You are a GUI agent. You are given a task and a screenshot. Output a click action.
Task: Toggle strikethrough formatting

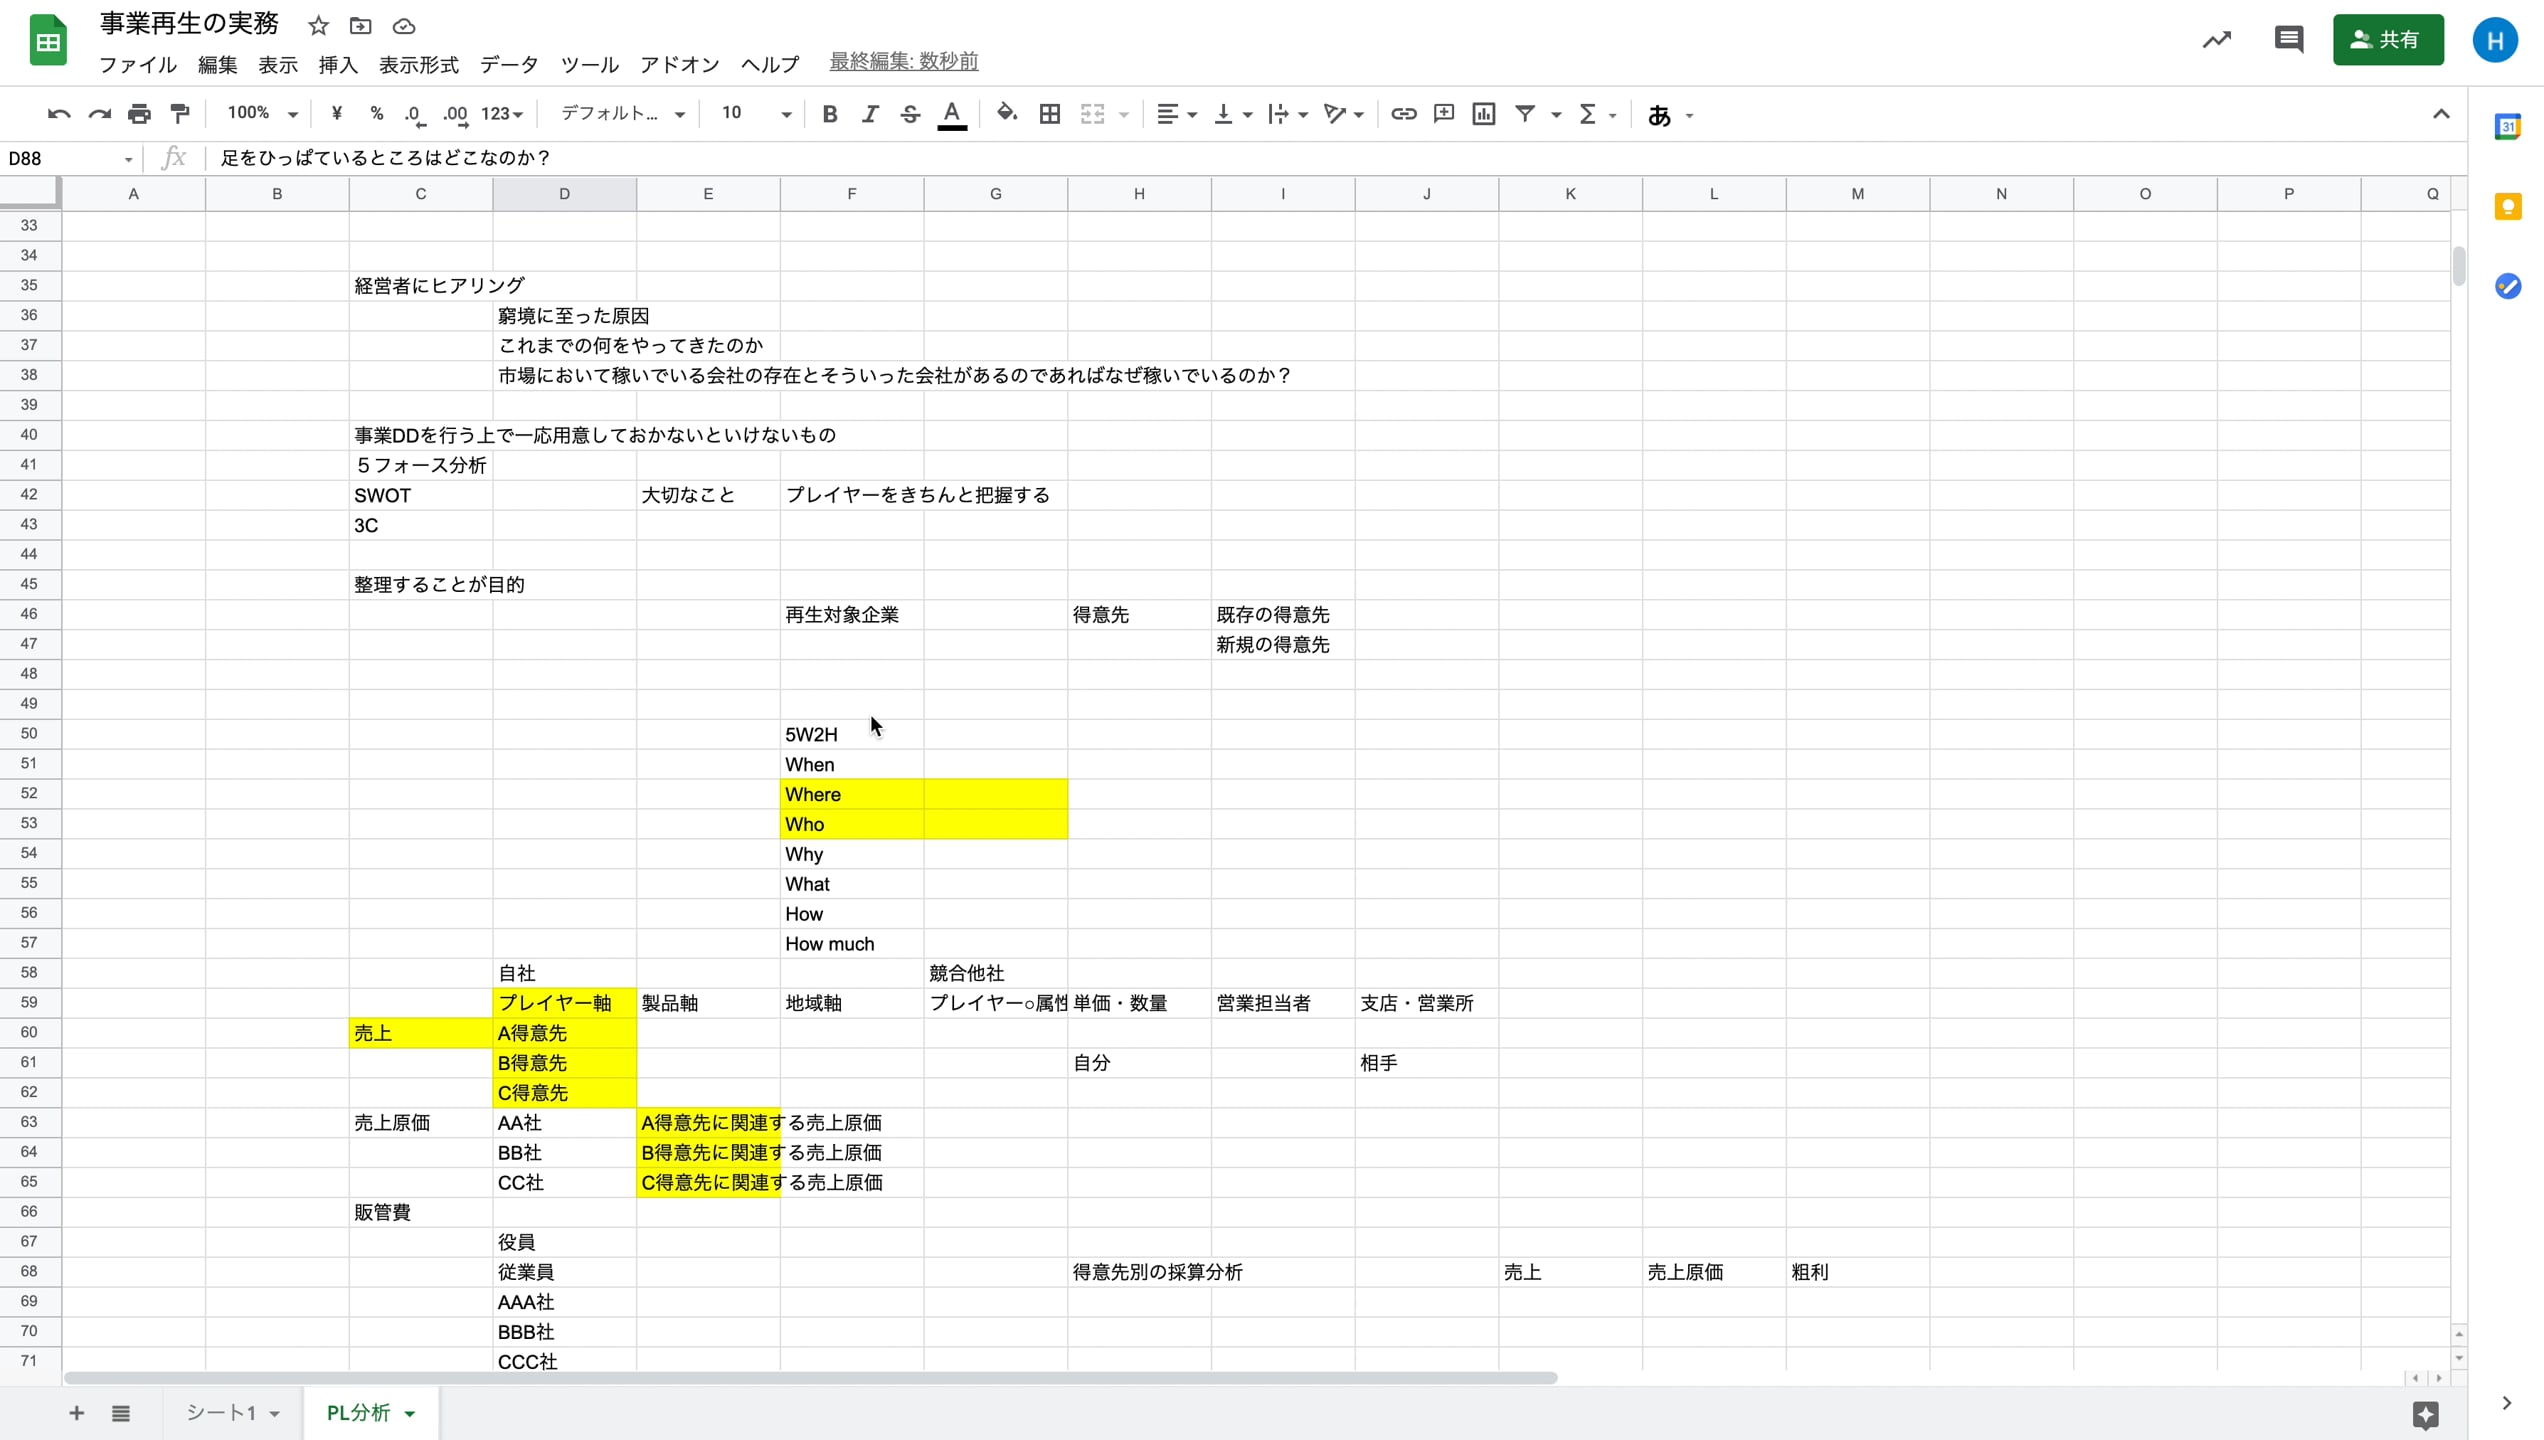(x=909, y=114)
